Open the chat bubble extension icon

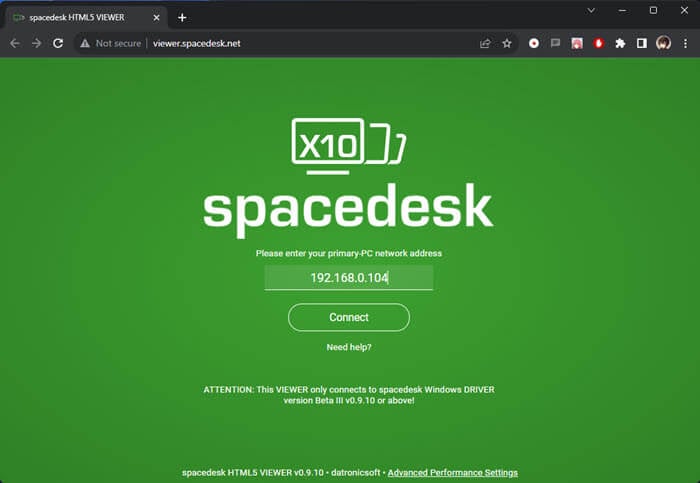555,43
